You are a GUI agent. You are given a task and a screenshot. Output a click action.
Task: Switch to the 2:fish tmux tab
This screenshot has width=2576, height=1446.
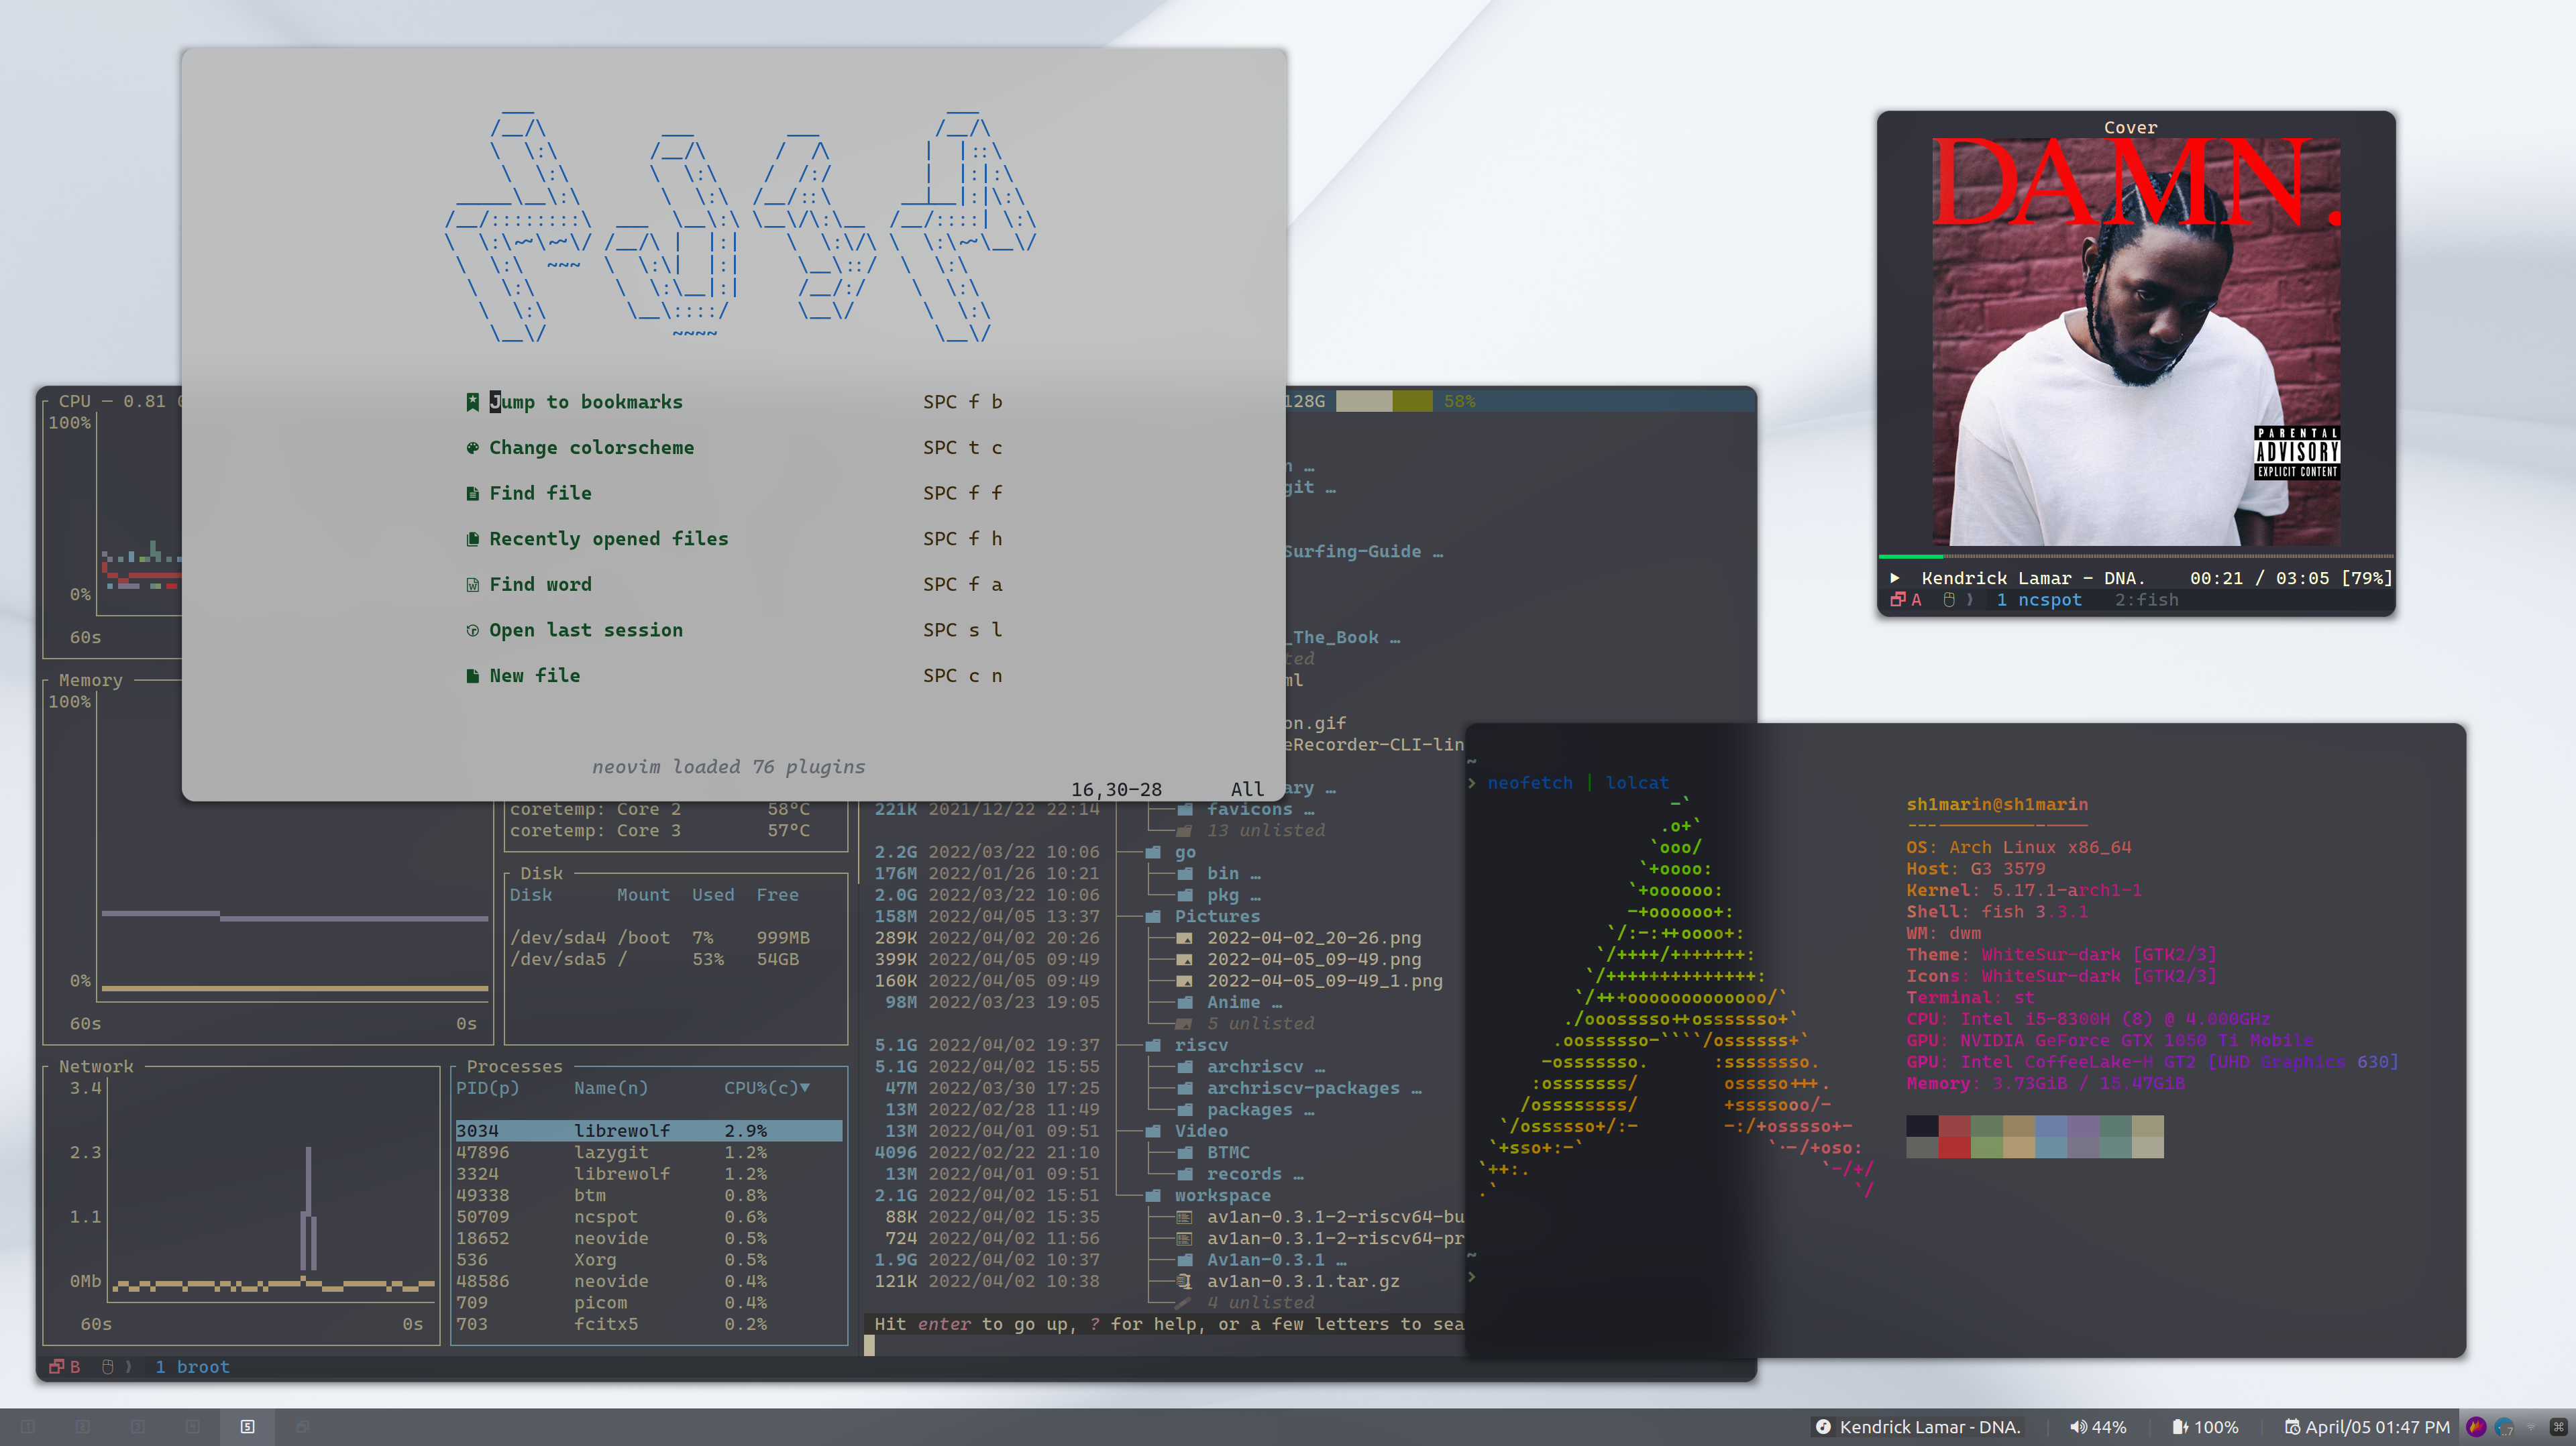(x=2146, y=600)
